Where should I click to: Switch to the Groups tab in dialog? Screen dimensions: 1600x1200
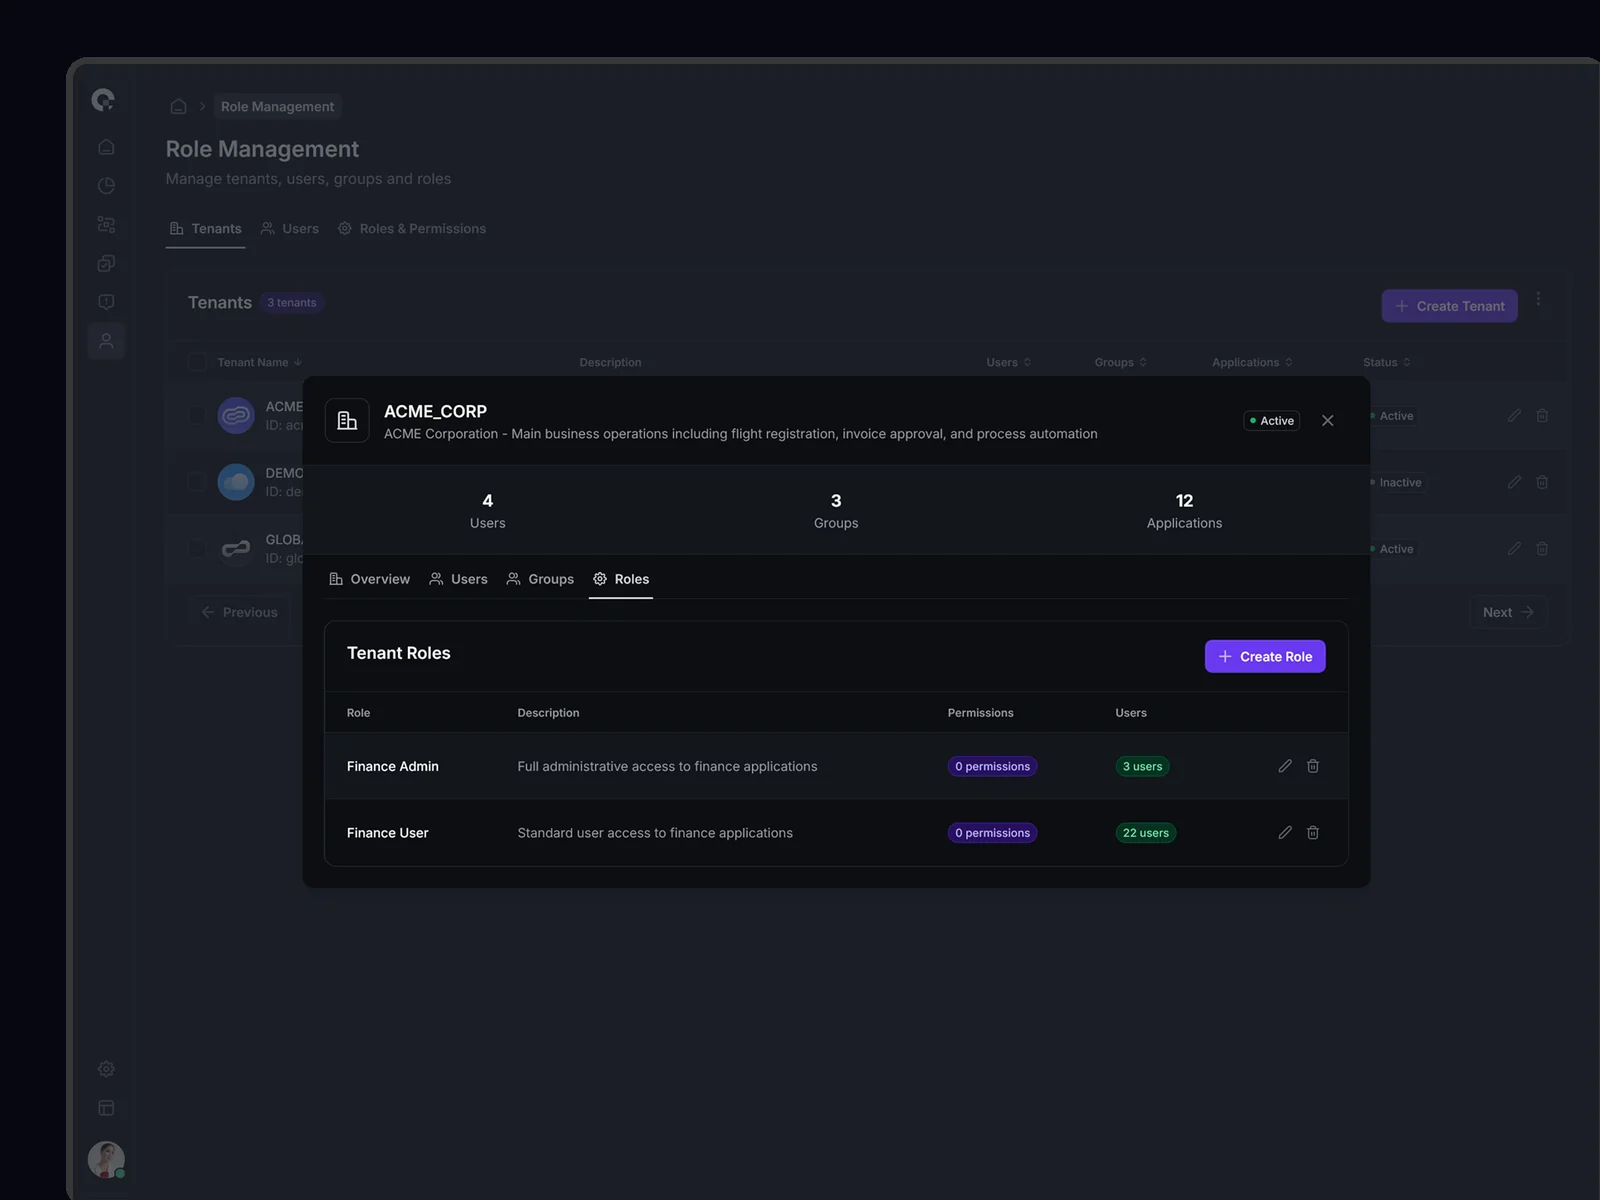point(540,579)
